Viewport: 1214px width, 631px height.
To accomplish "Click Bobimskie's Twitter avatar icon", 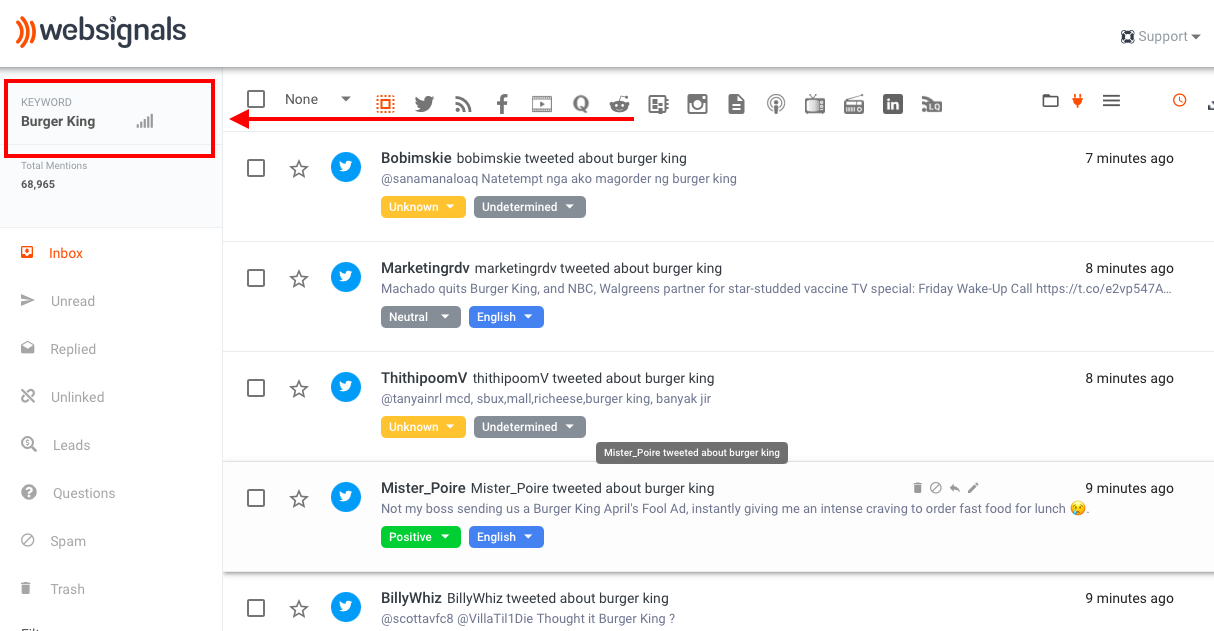I will tap(346, 167).
